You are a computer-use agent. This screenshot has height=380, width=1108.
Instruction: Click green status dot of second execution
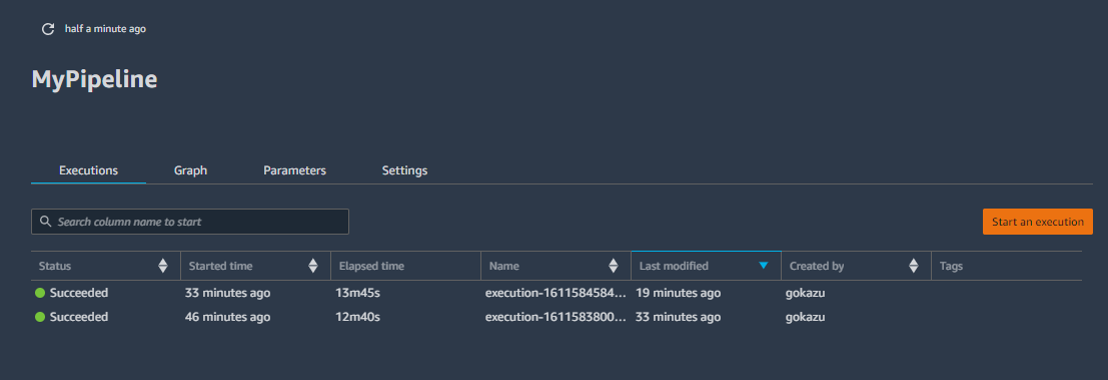point(40,317)
